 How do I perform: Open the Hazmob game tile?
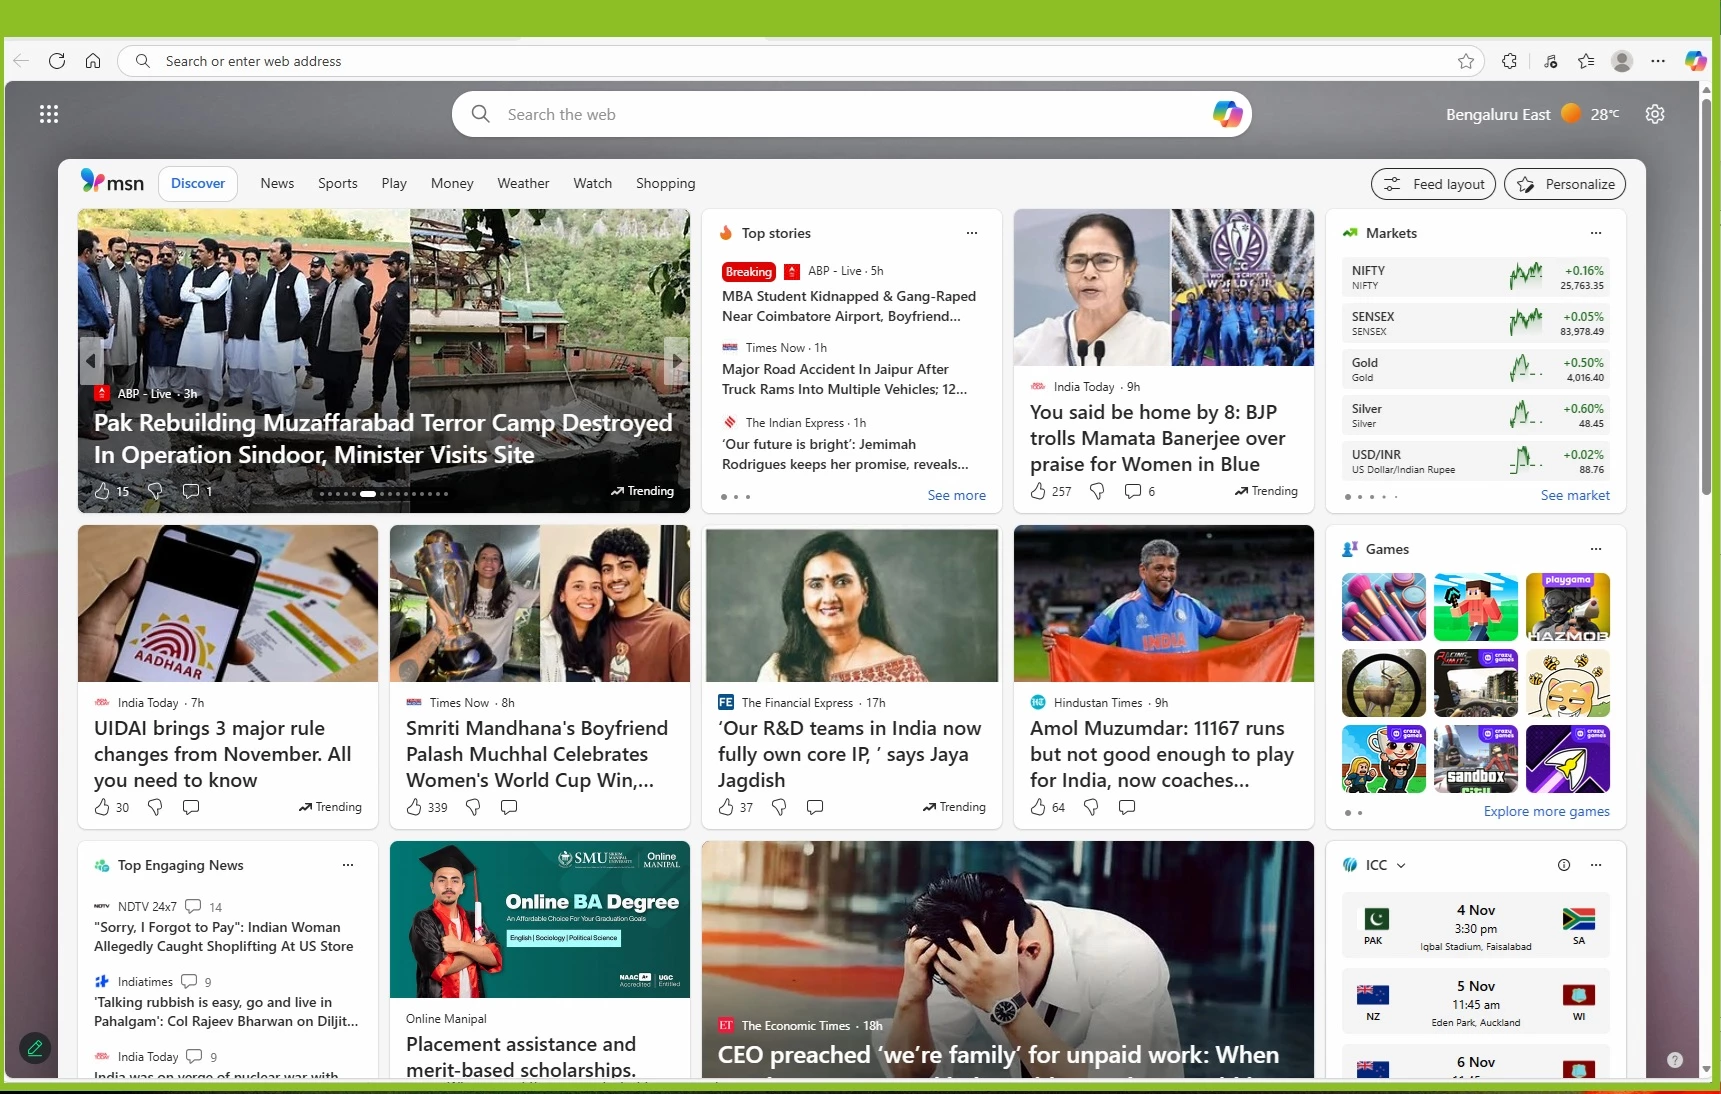click(x=1568, y=607)
